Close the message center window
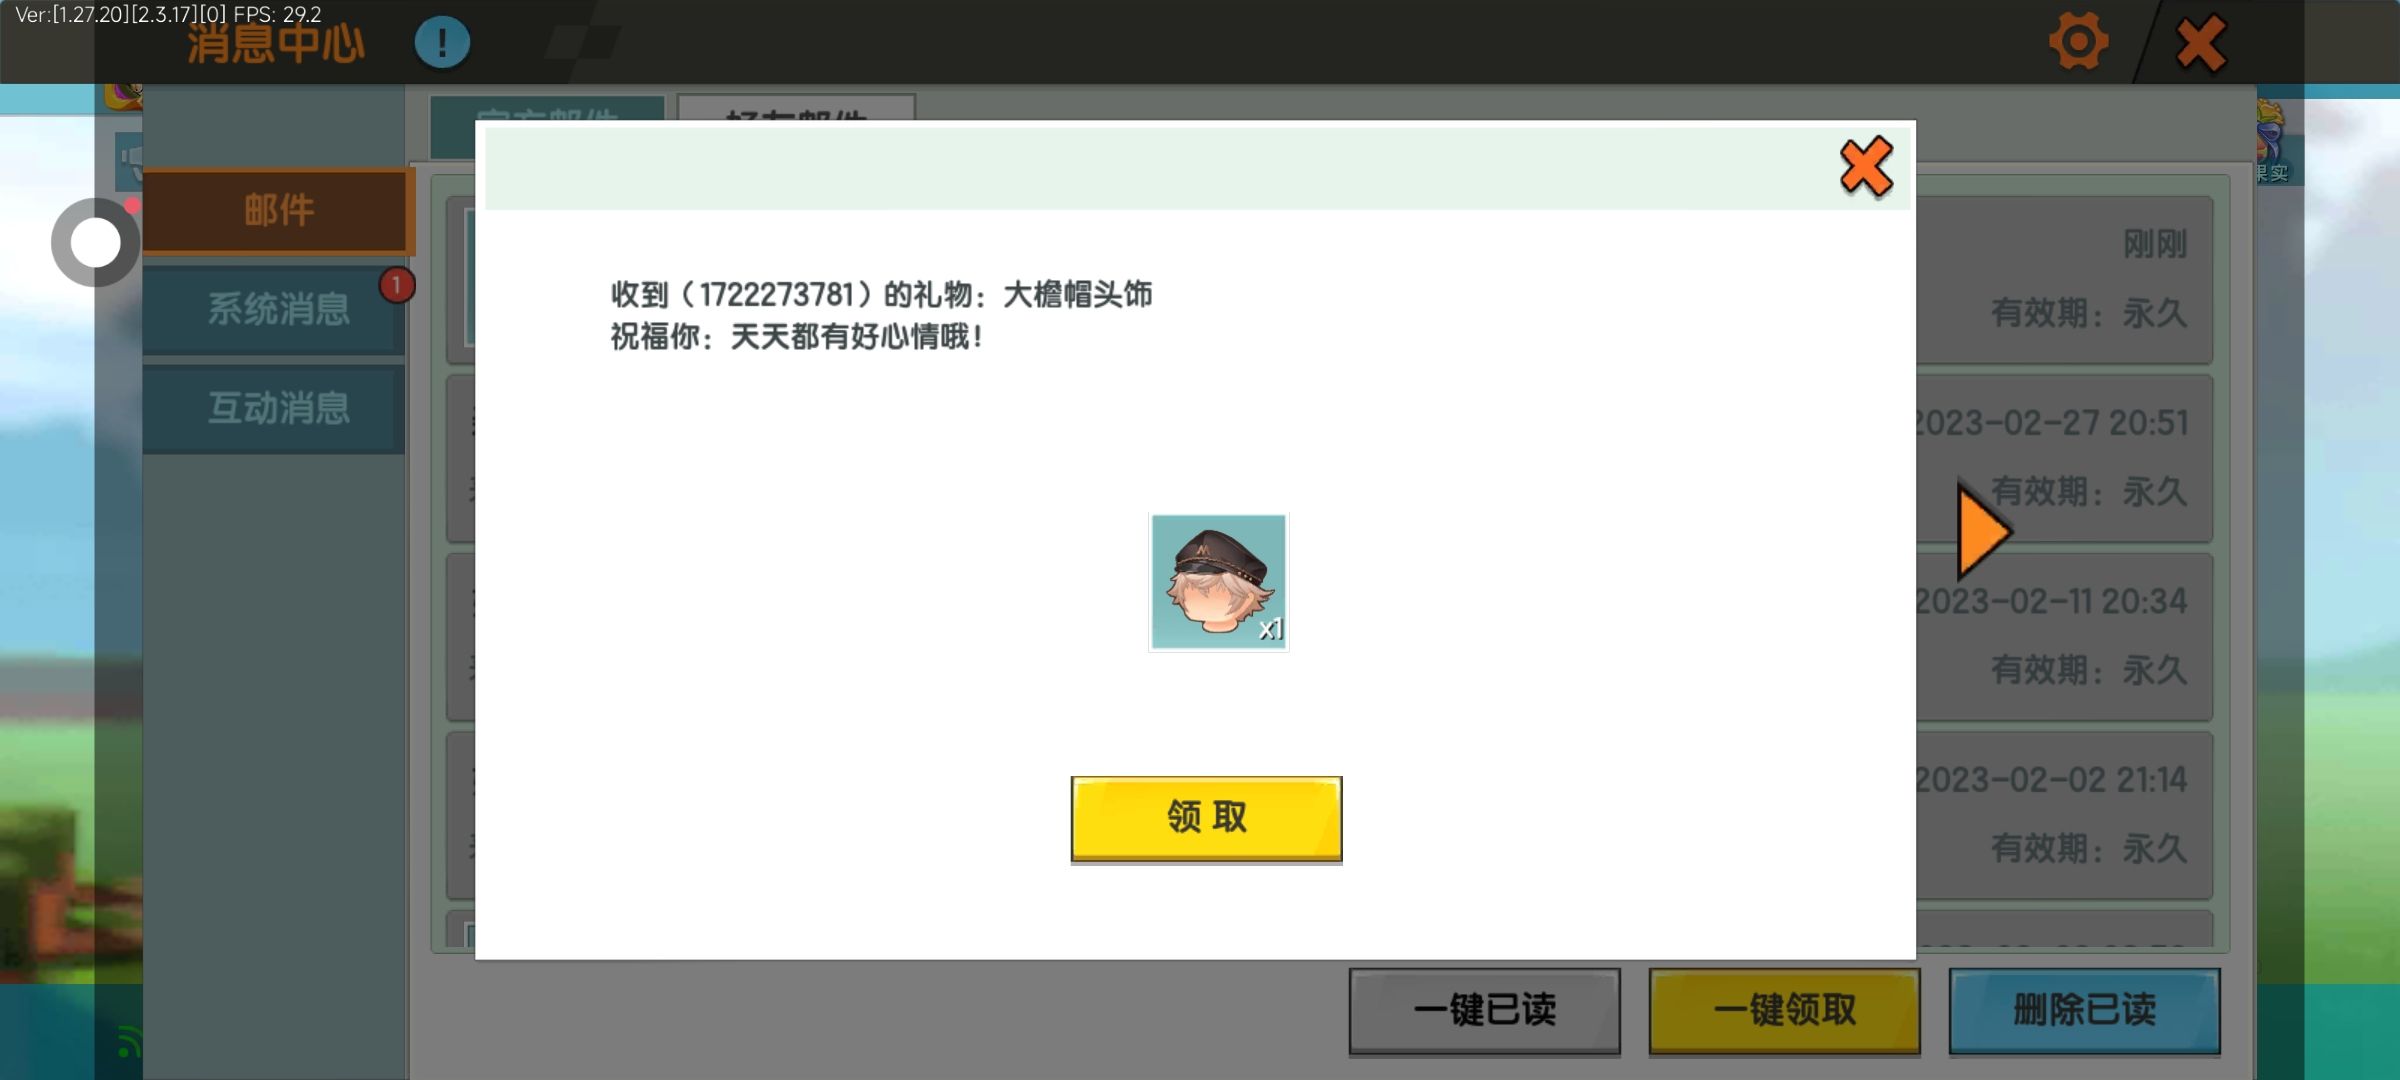Viewport: 2400px width, 1080px height. coord(2200,44)
